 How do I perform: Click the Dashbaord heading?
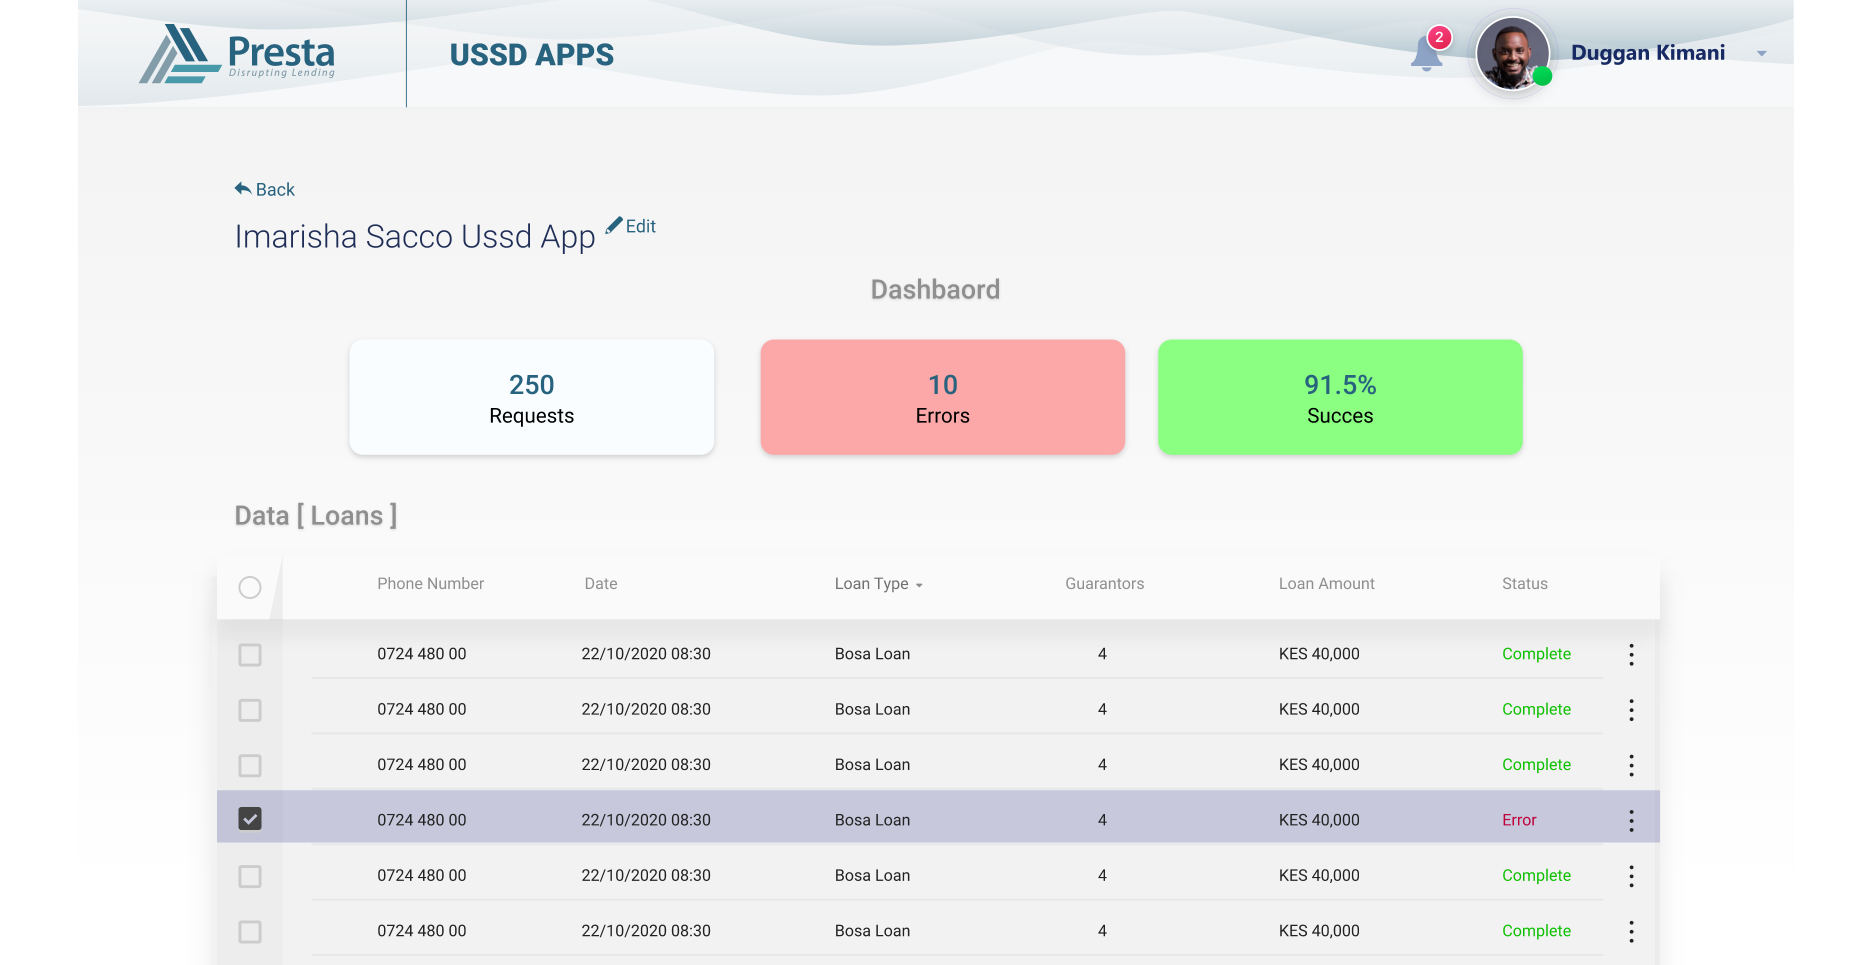pyautogui.click(x=935, y=289)
